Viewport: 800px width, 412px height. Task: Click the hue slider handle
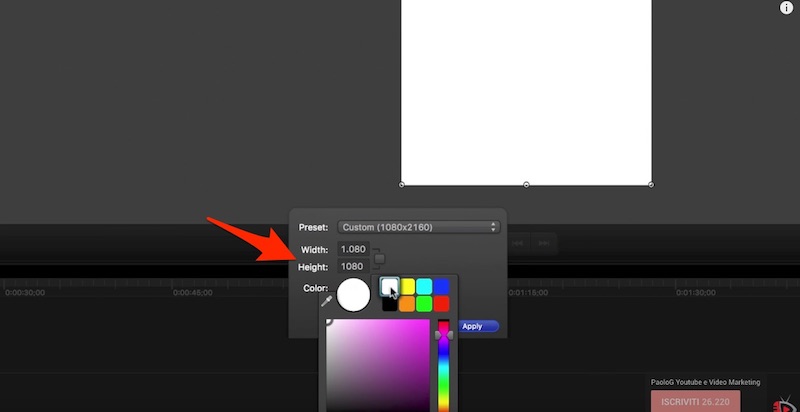444,335
